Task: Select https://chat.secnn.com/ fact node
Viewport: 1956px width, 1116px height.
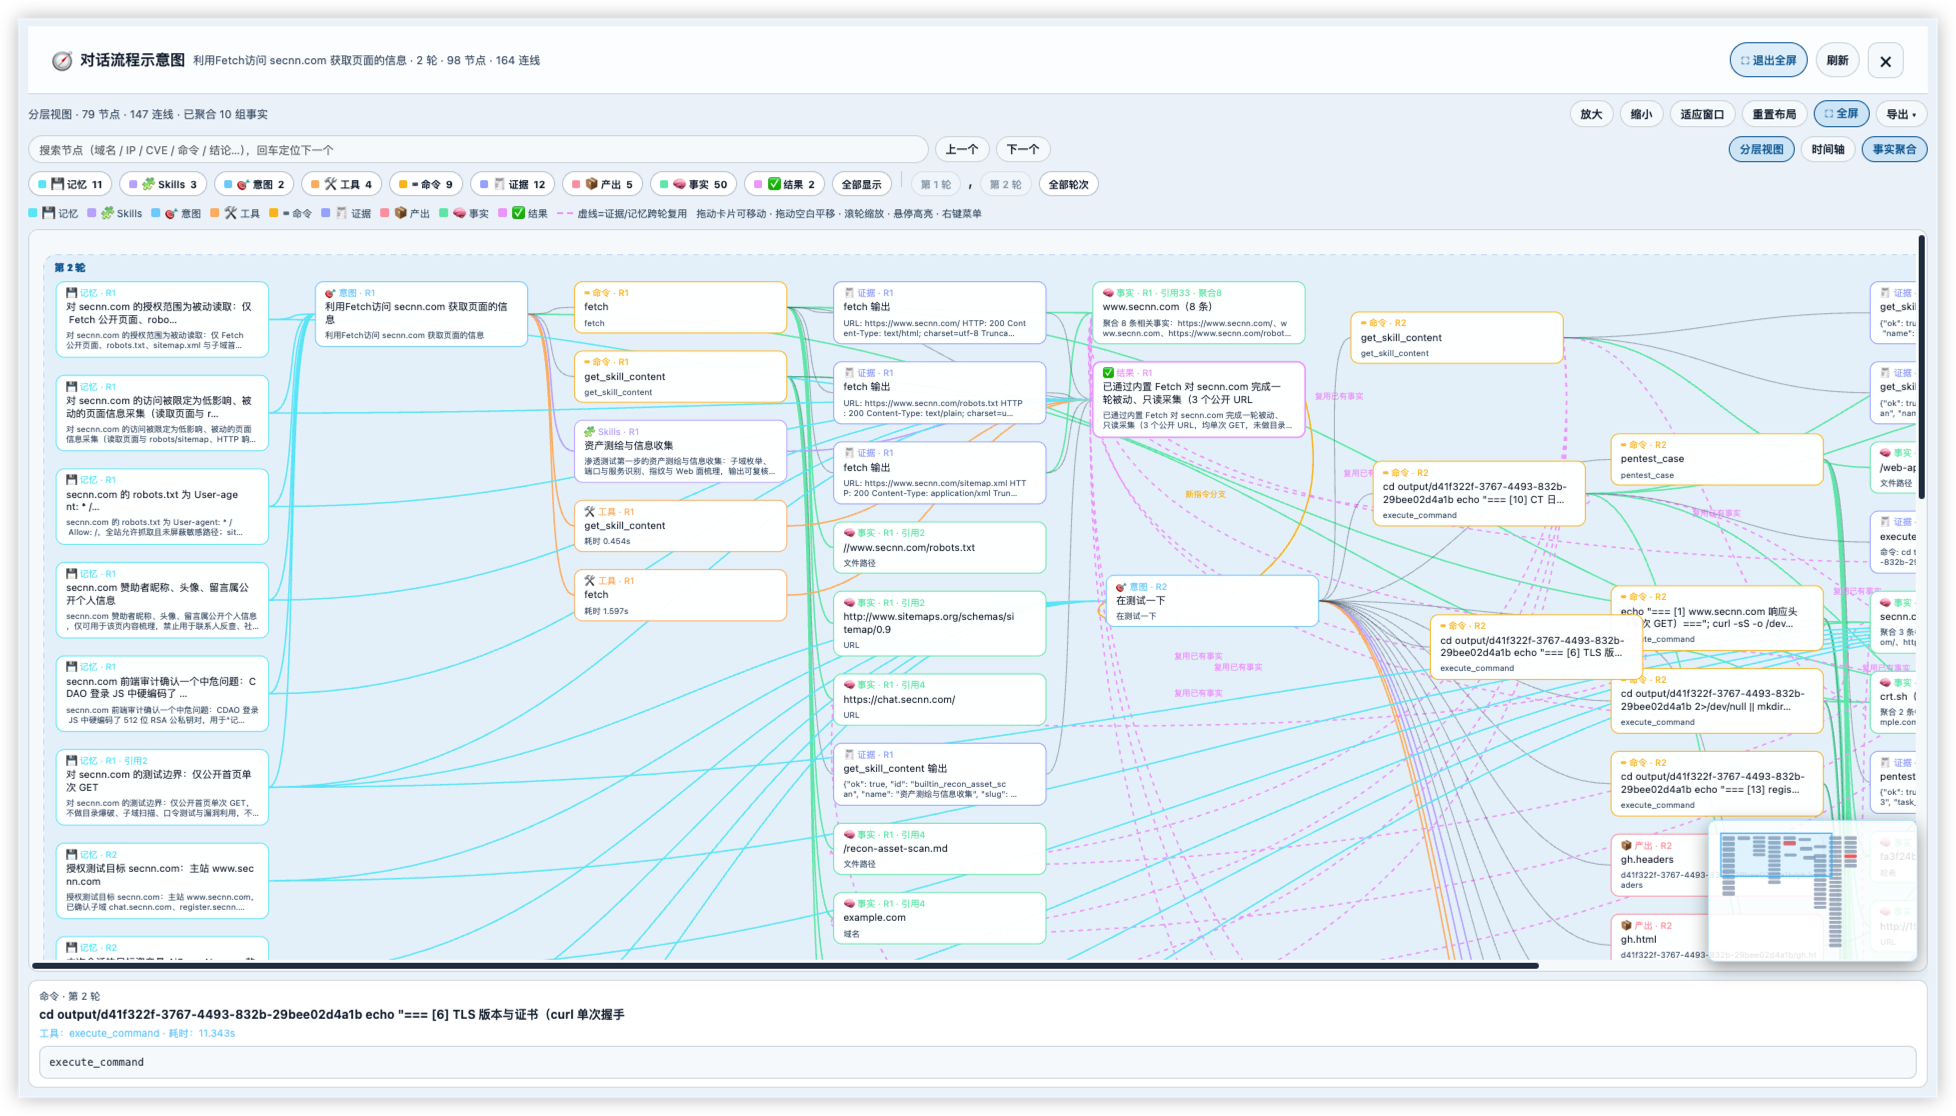Action: point(939,699)
